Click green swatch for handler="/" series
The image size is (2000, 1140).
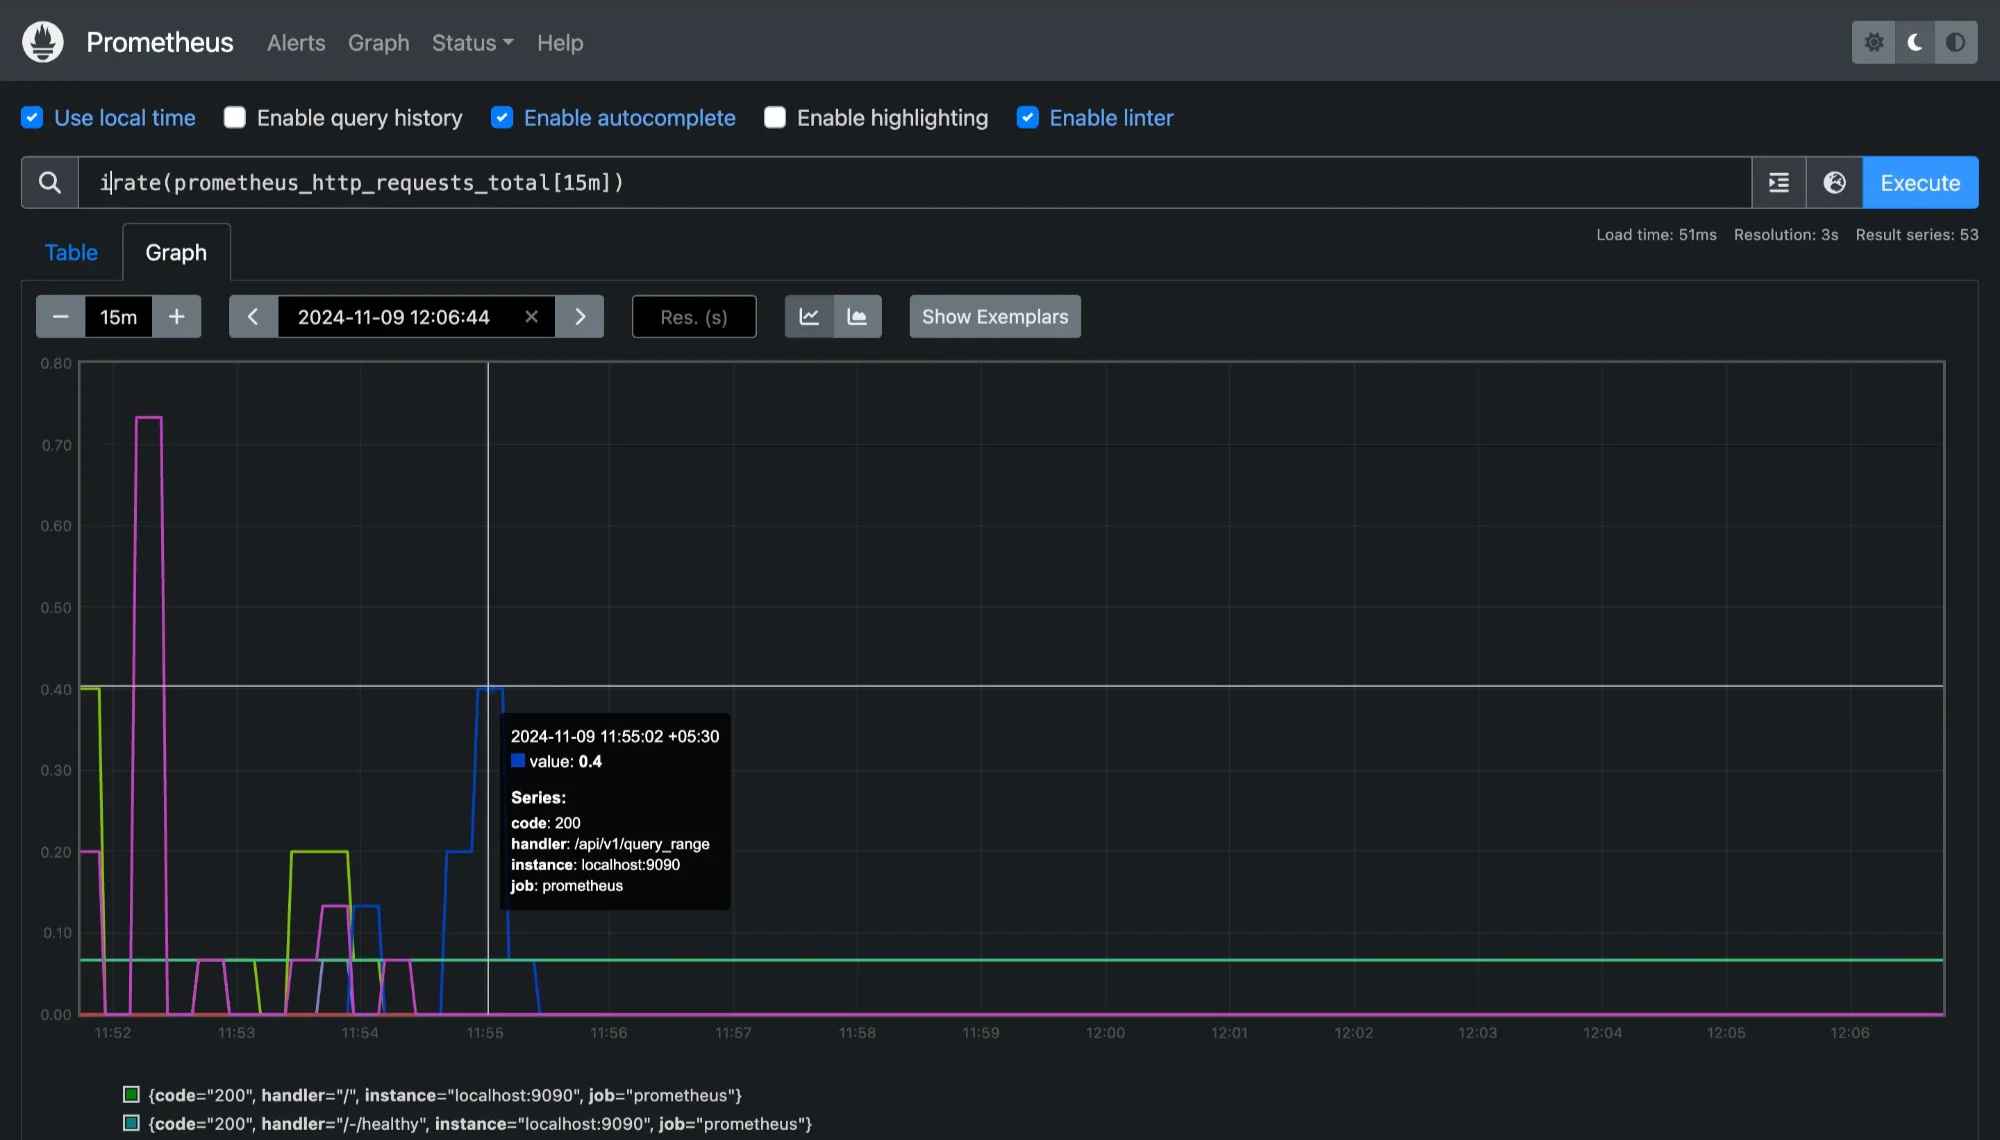click(x=131, y=1095)
